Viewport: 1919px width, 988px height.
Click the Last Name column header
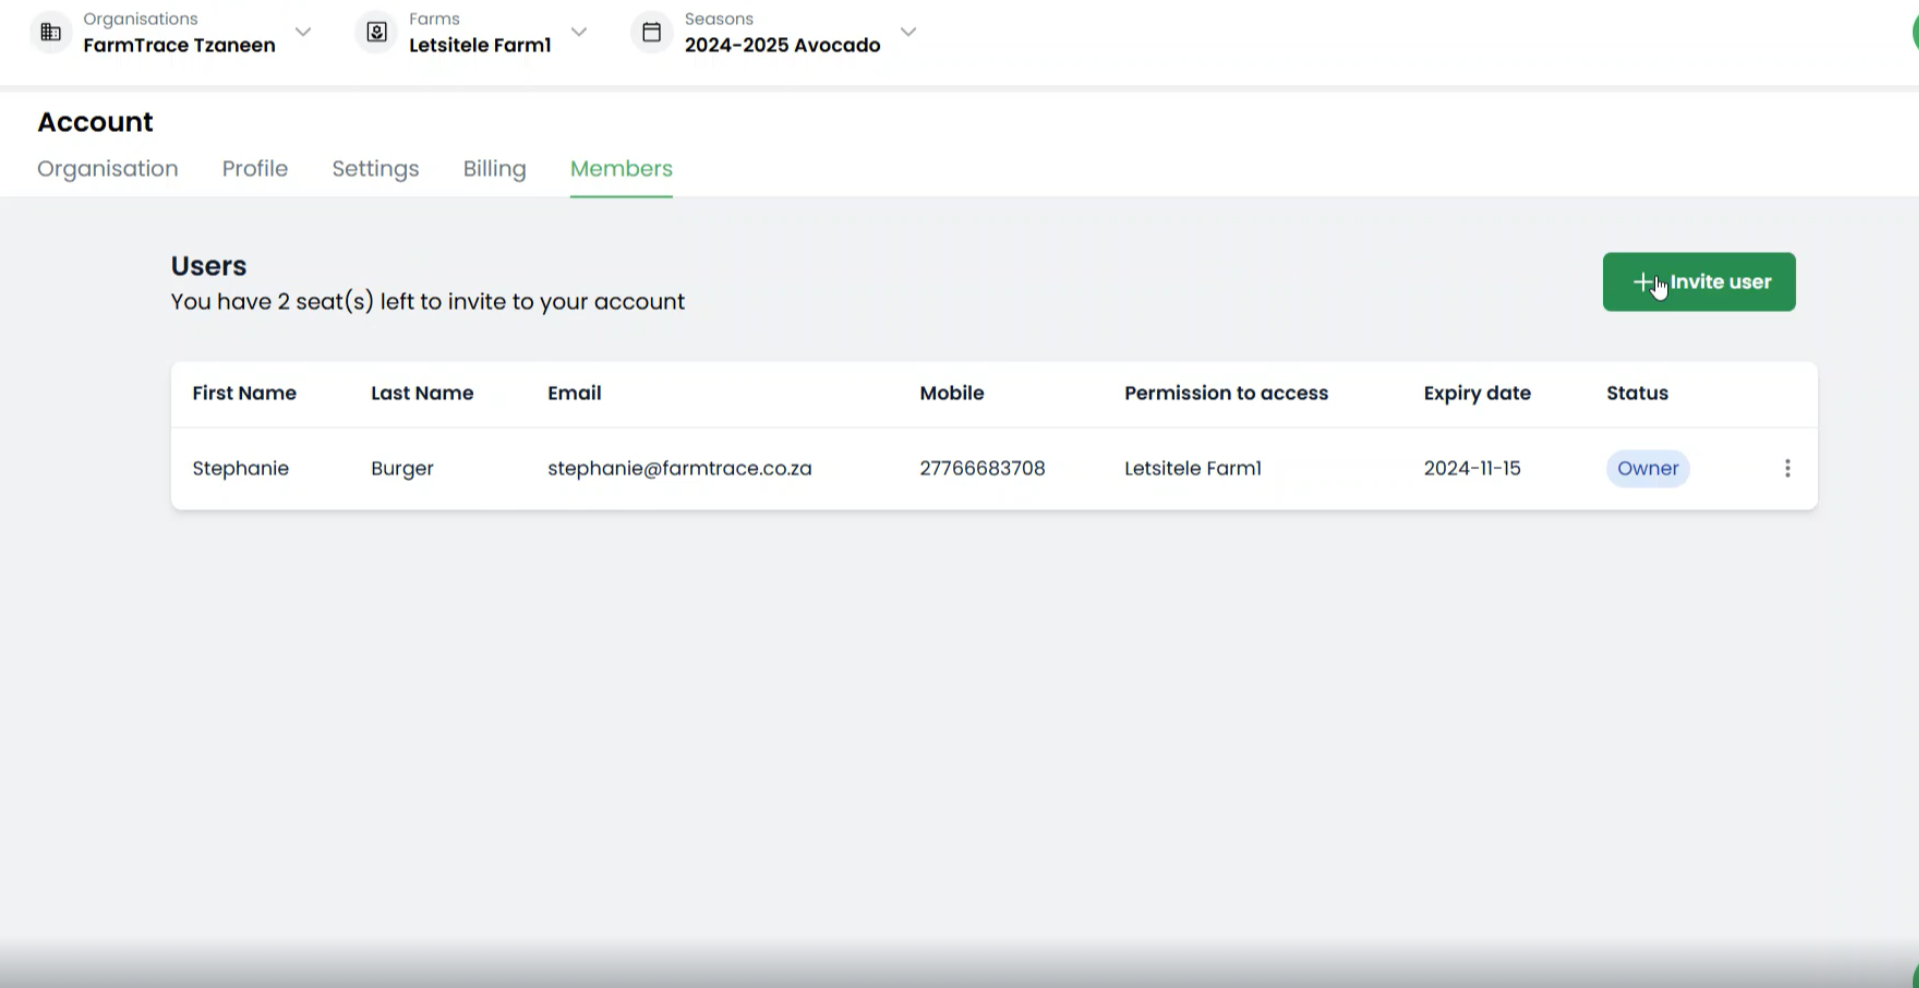[422, 393]
